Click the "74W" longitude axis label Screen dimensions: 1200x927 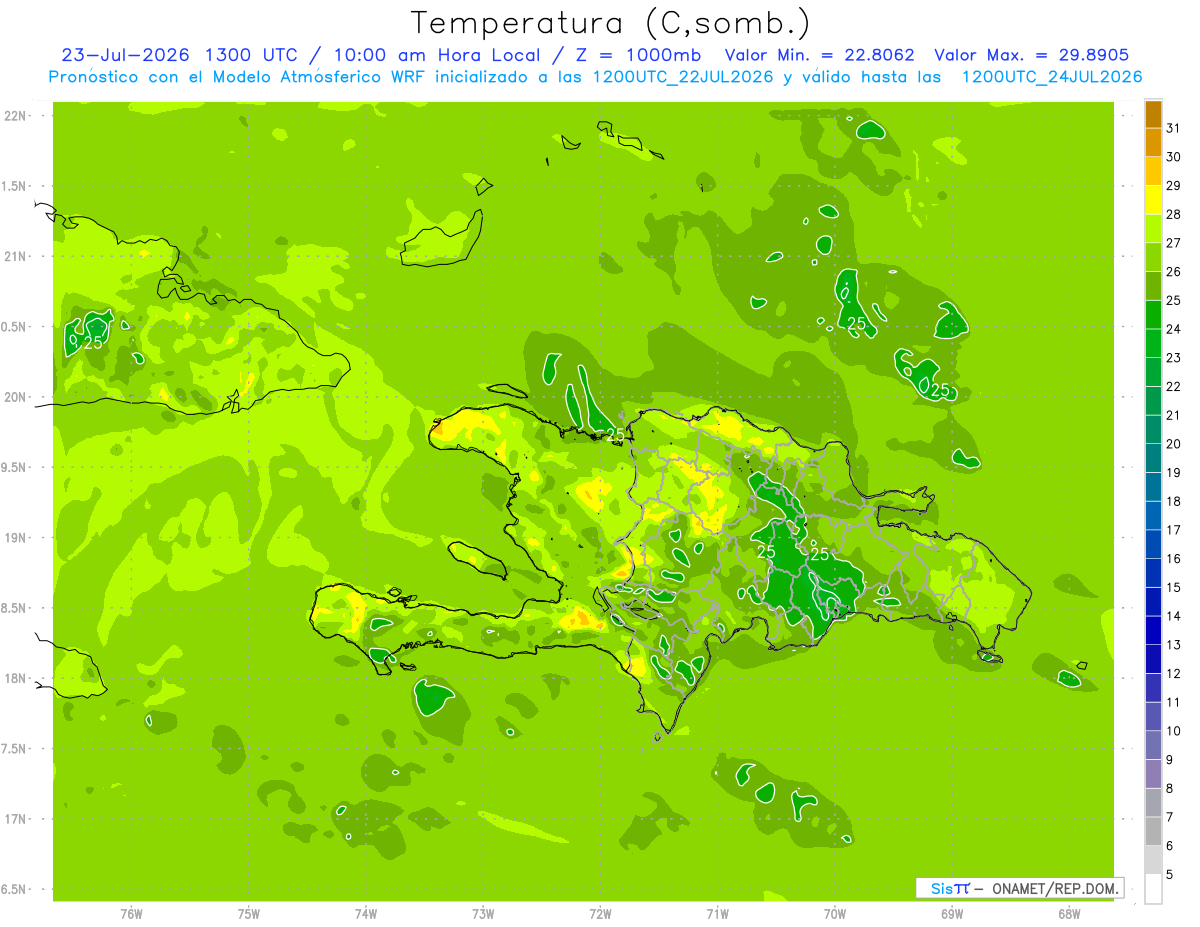[366, 914]
